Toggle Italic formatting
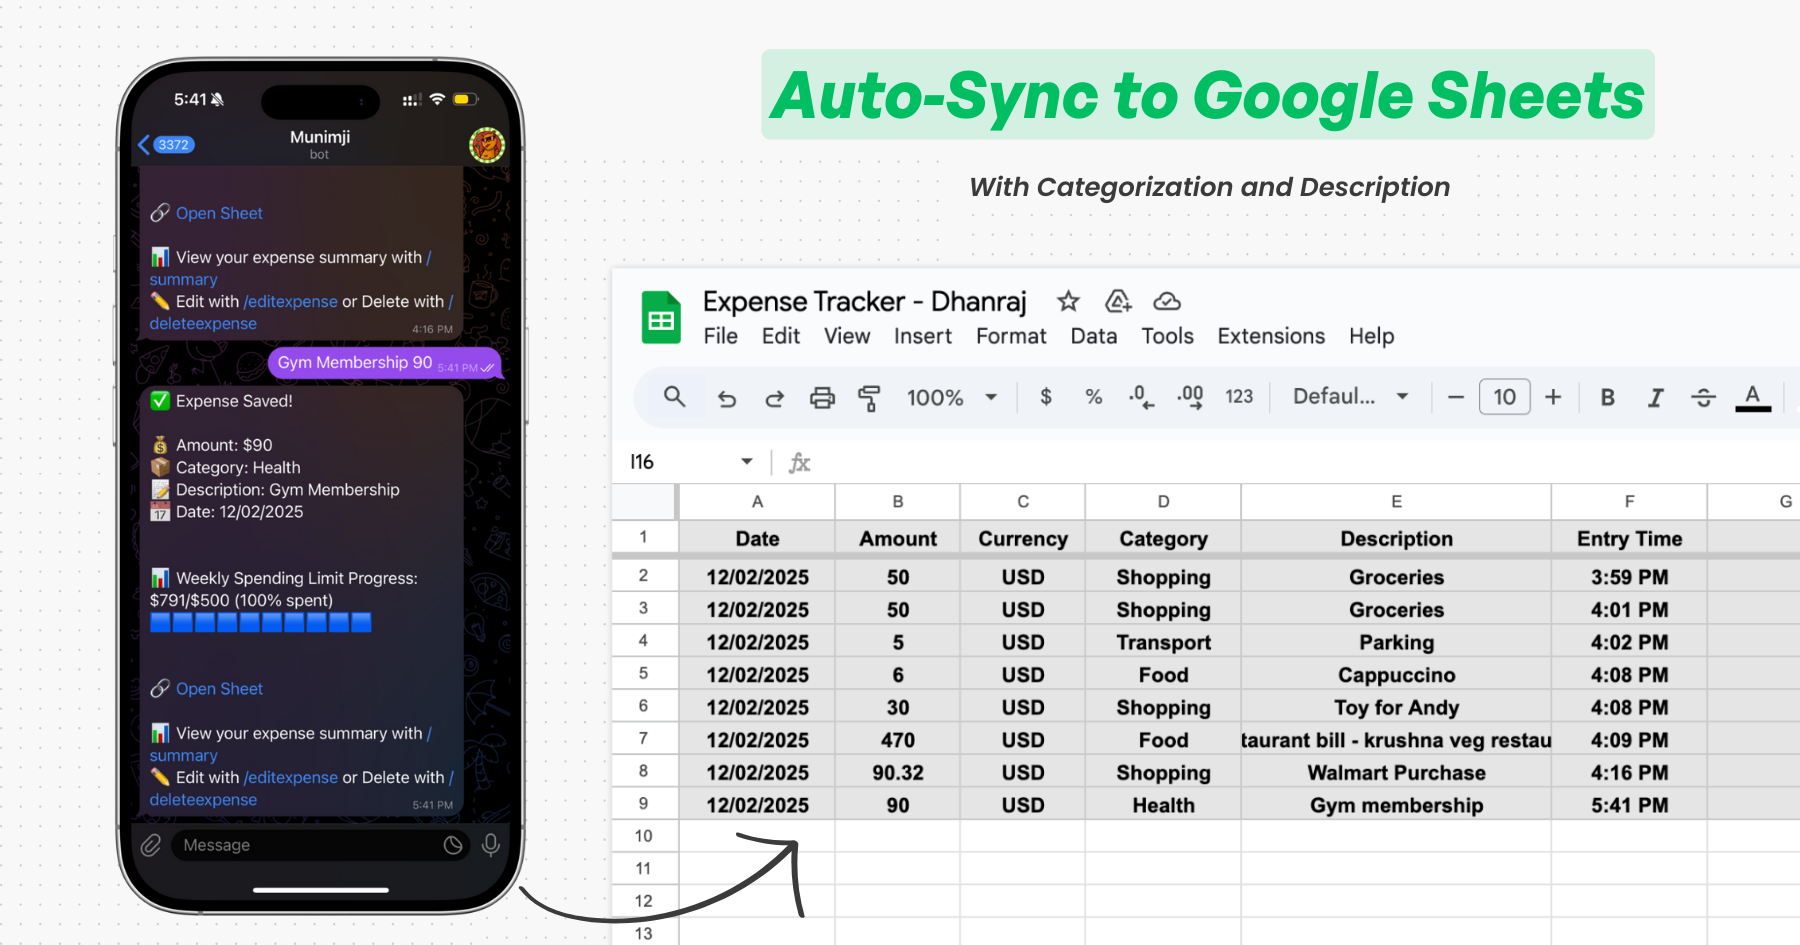1800x945 pixels. tap(1656, 397)
